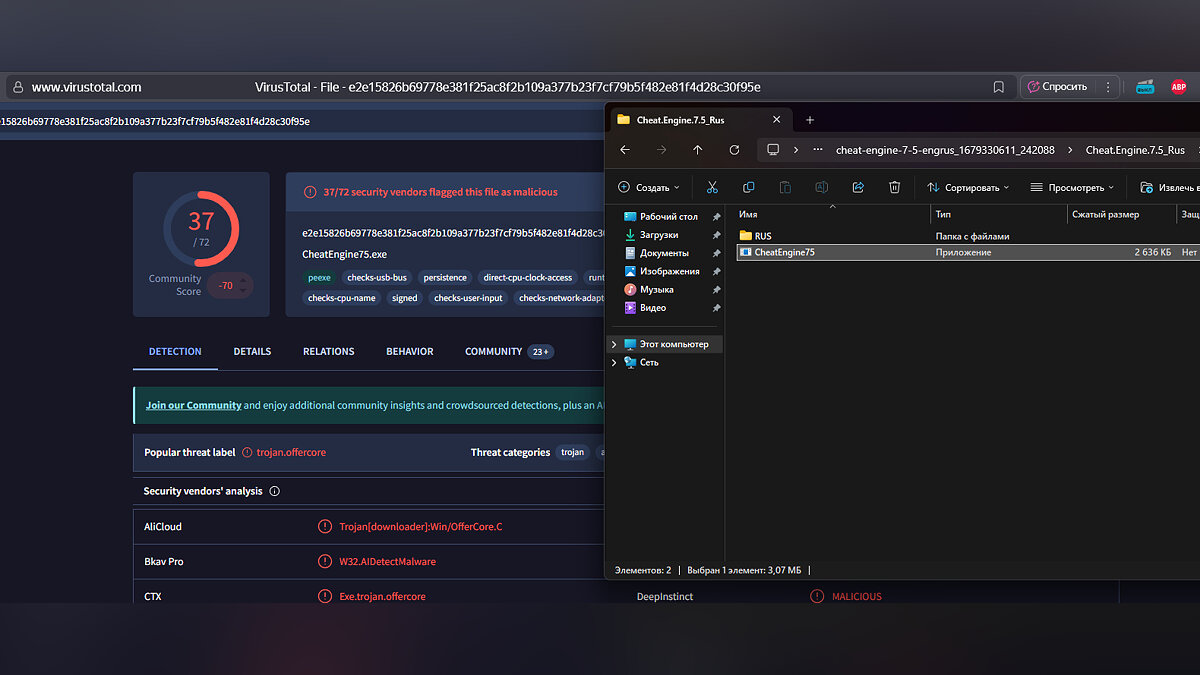Bookmark the VirusTotal page with bookmark icon
1200x675 pixels.
(998, 87)
